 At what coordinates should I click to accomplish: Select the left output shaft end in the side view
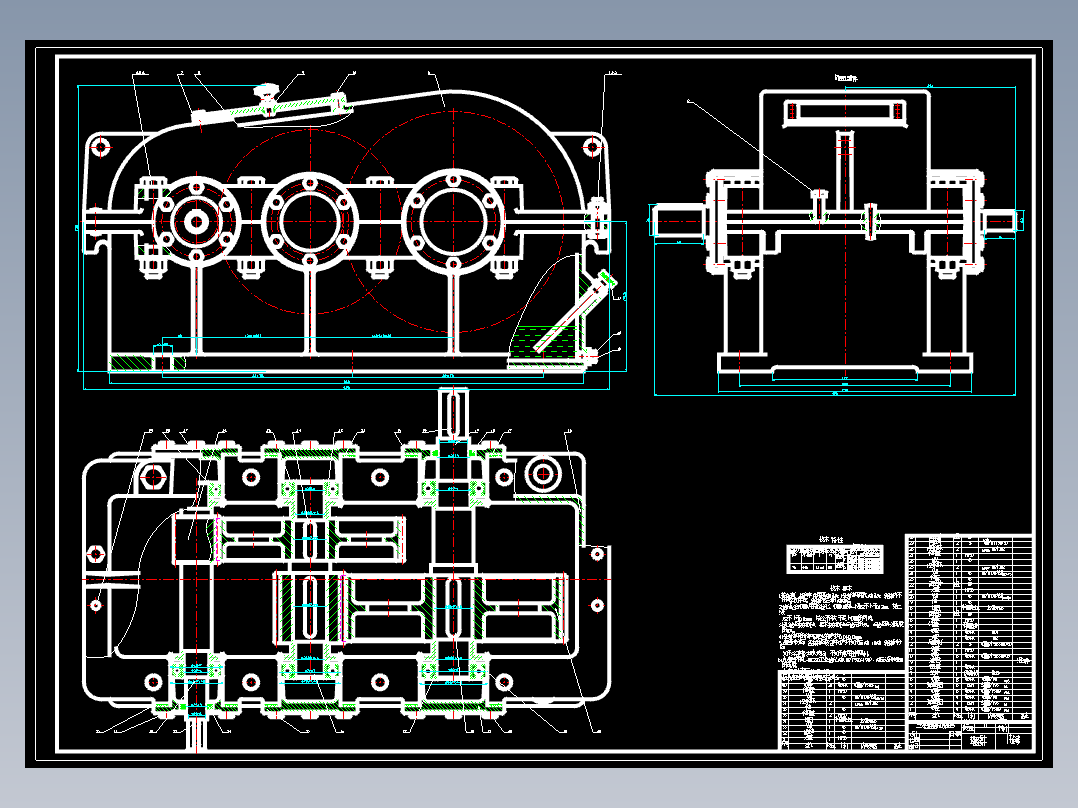pyautogui.click(x=678, y=221)
